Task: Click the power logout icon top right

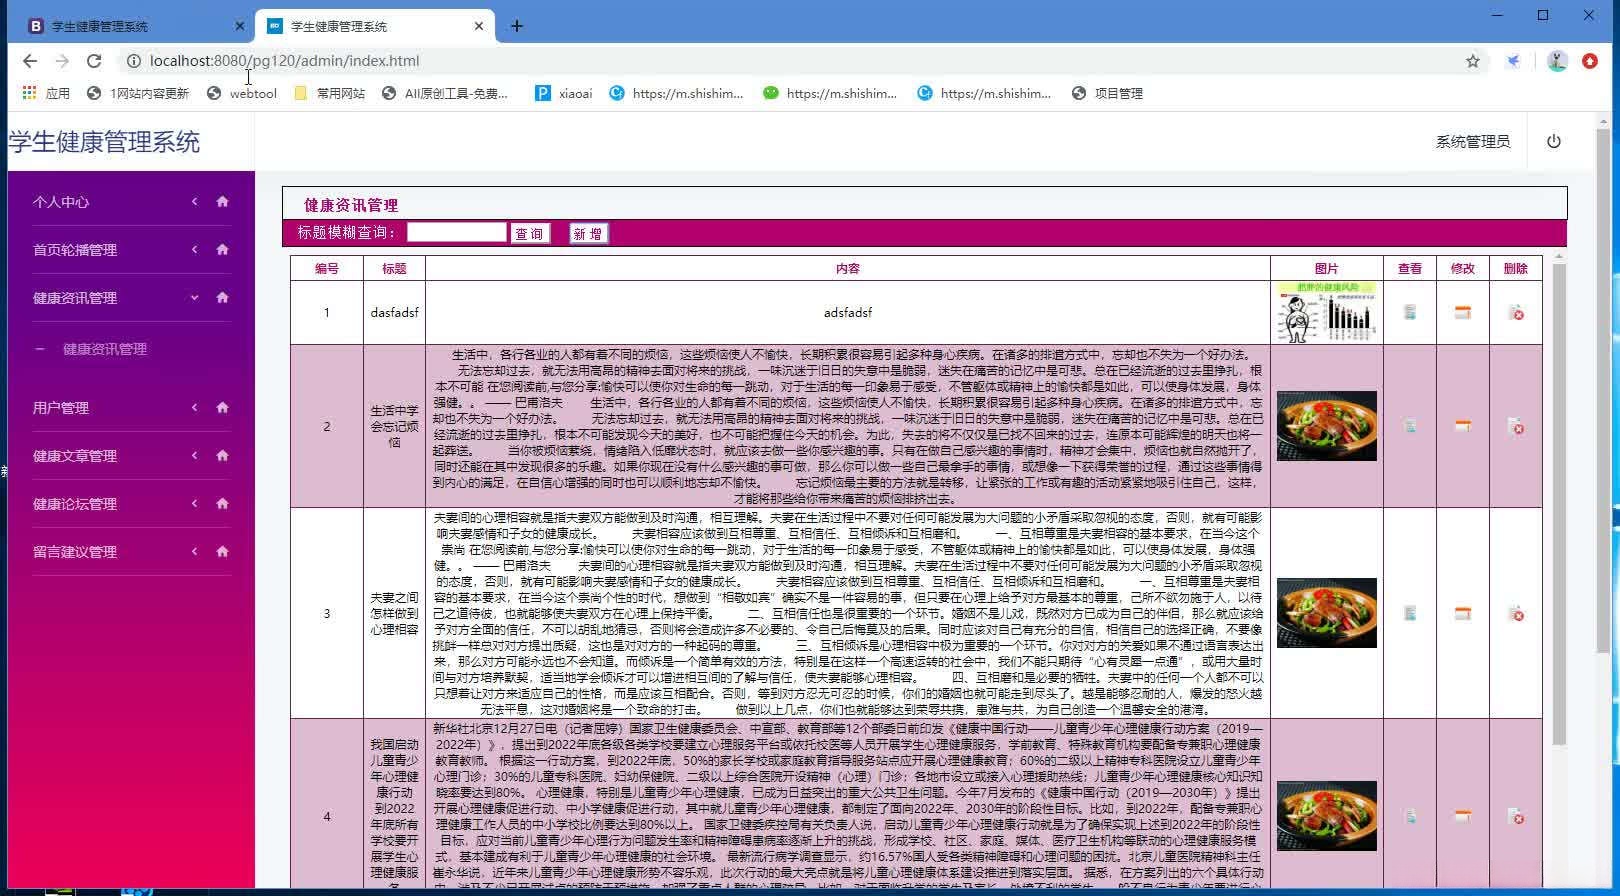Action: click(x=1553, y=141)
